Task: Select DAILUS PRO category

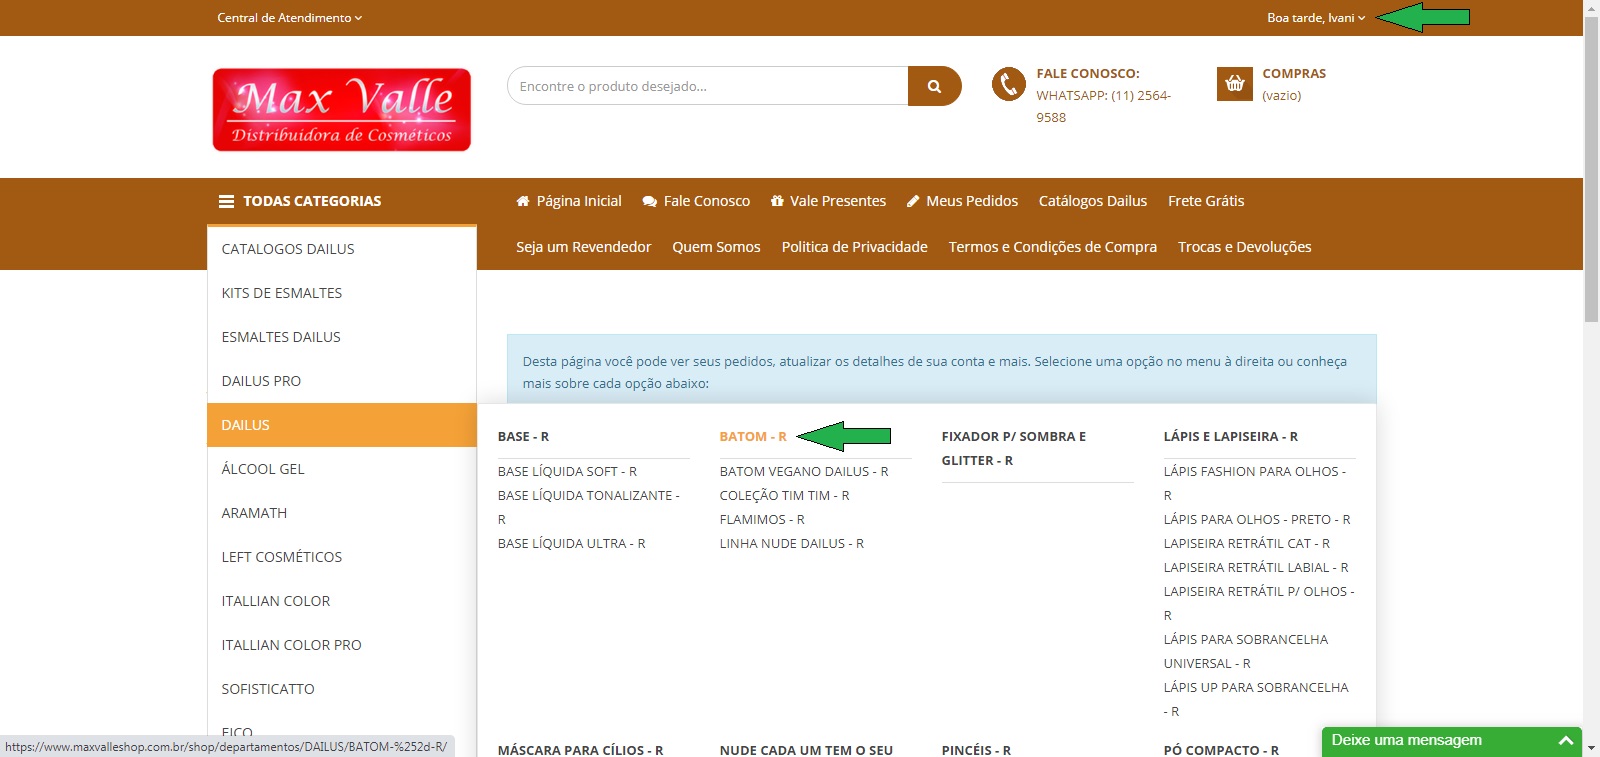Action: click(x=341, y=381)
